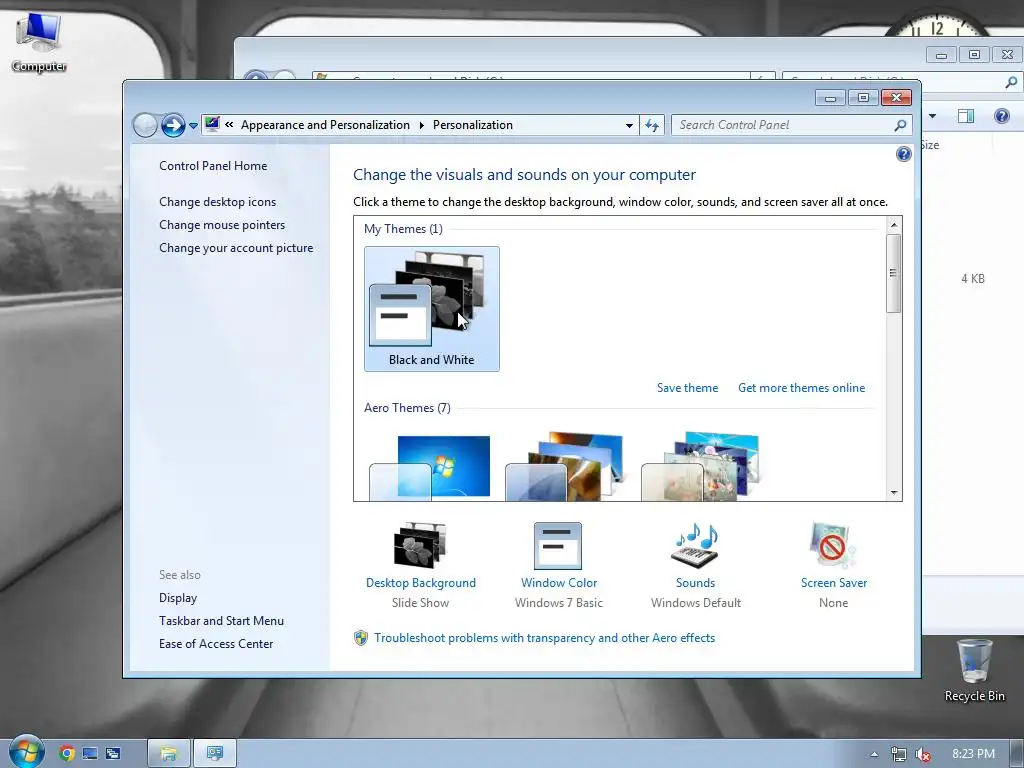Click the help icon in background Explorer window

tap(1002, 116)
